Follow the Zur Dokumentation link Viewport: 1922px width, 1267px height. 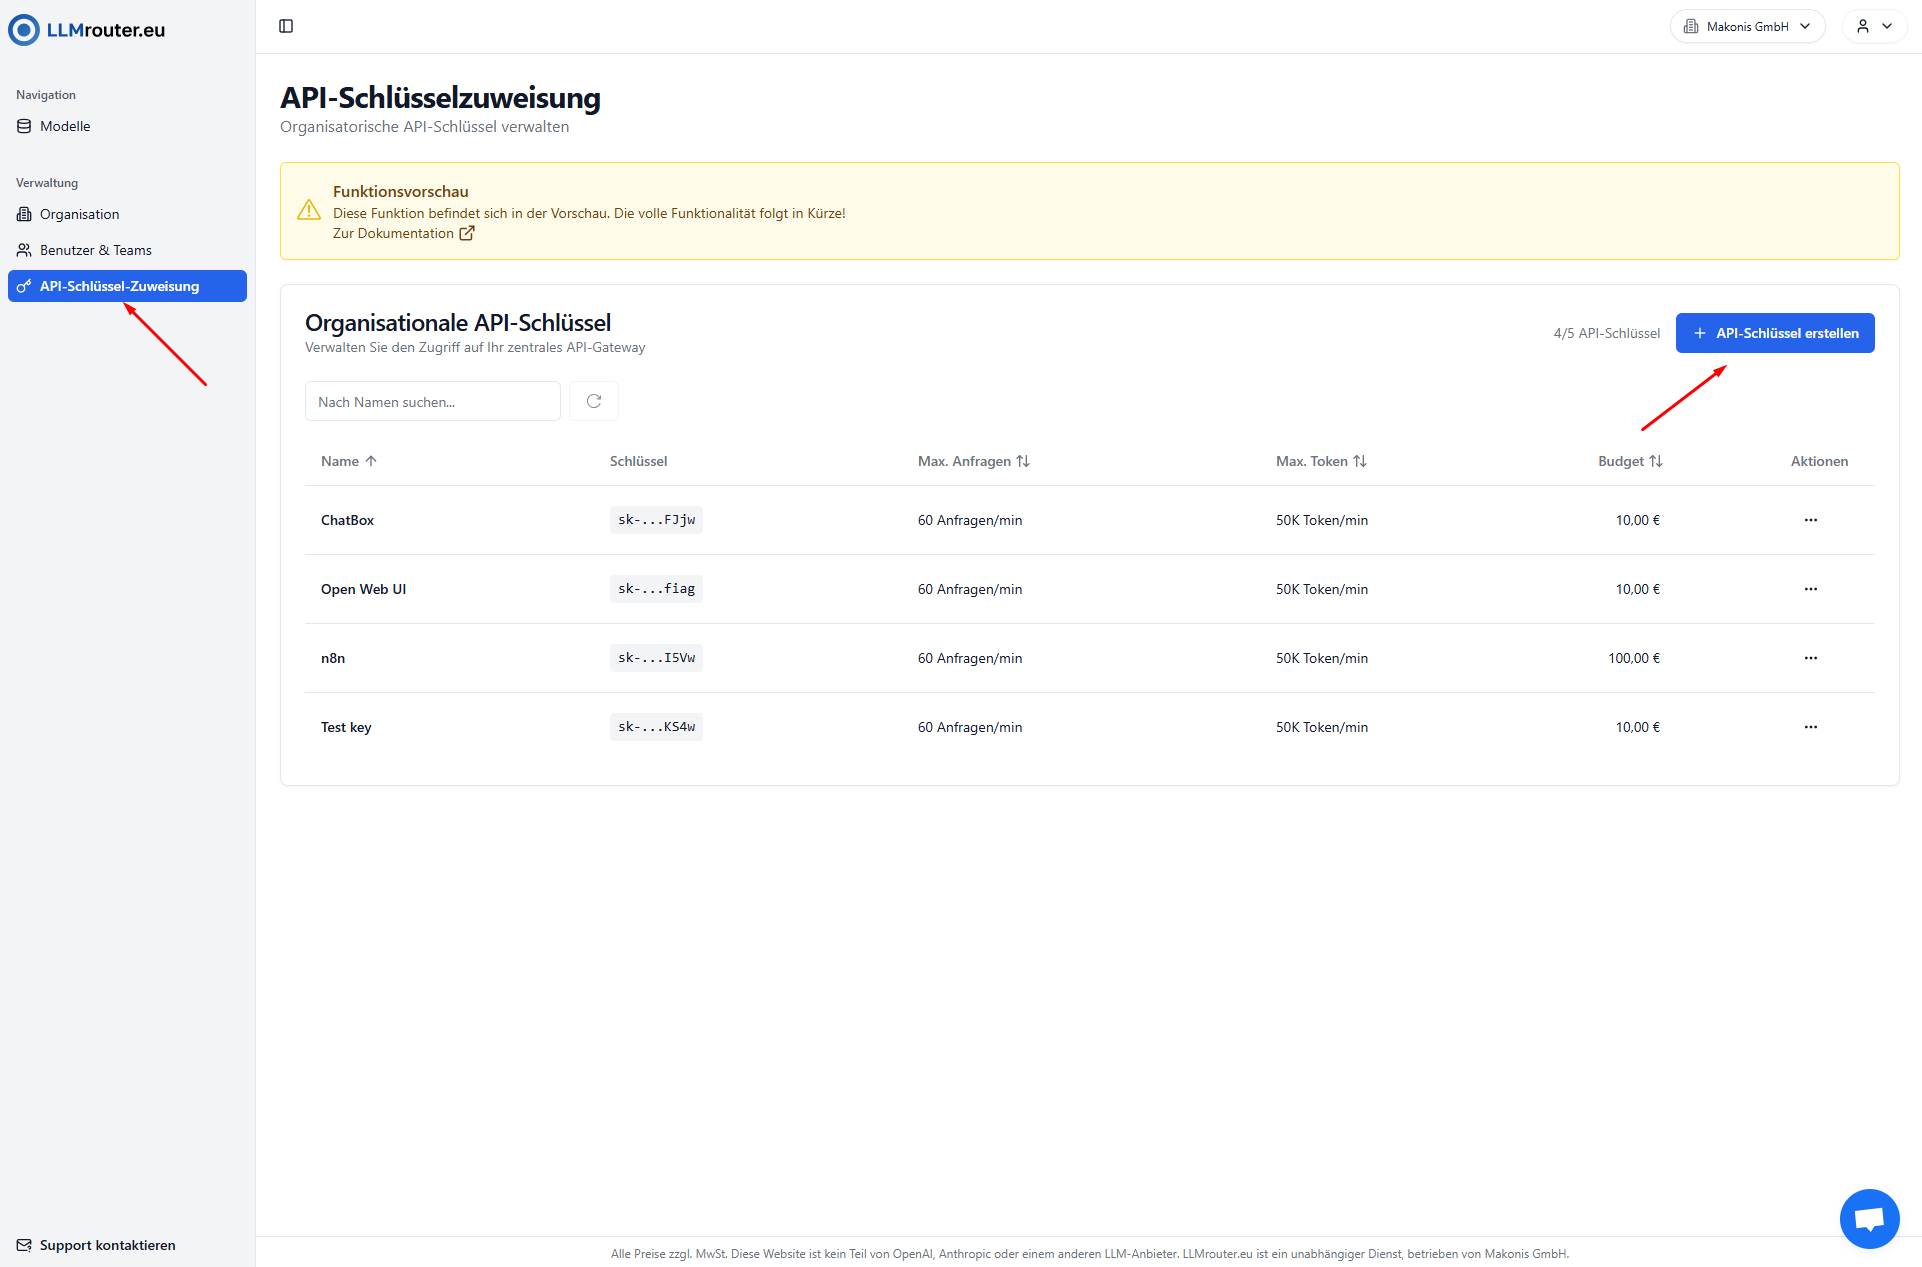394,233
